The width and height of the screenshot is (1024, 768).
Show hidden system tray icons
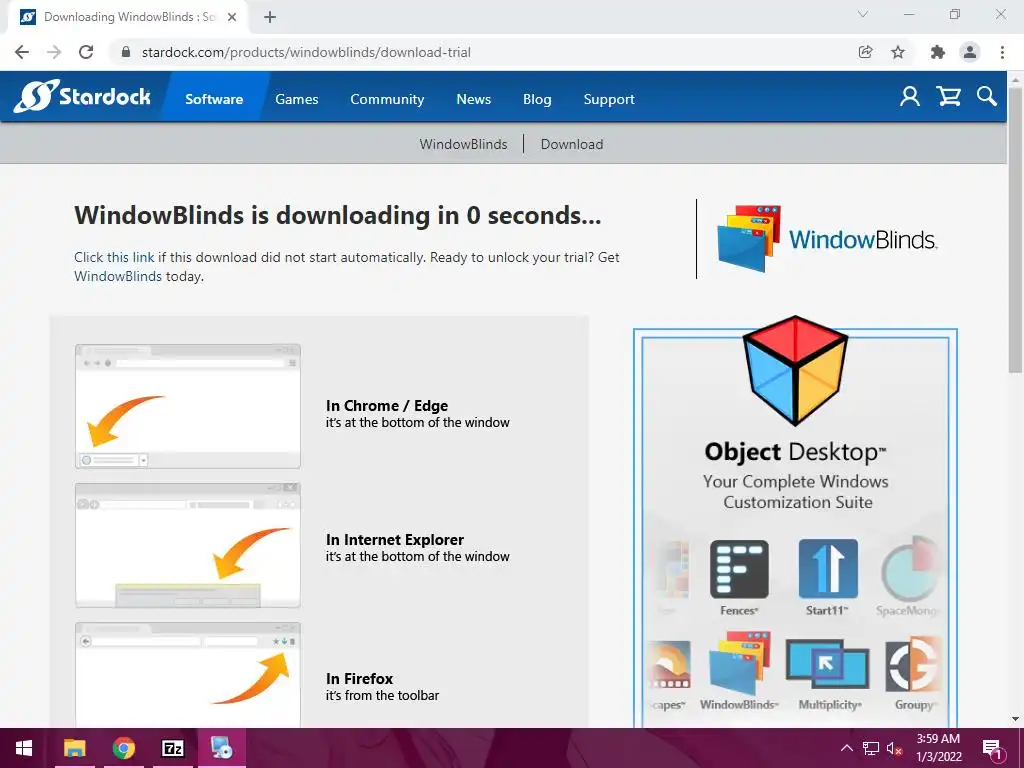pos(846,748)
